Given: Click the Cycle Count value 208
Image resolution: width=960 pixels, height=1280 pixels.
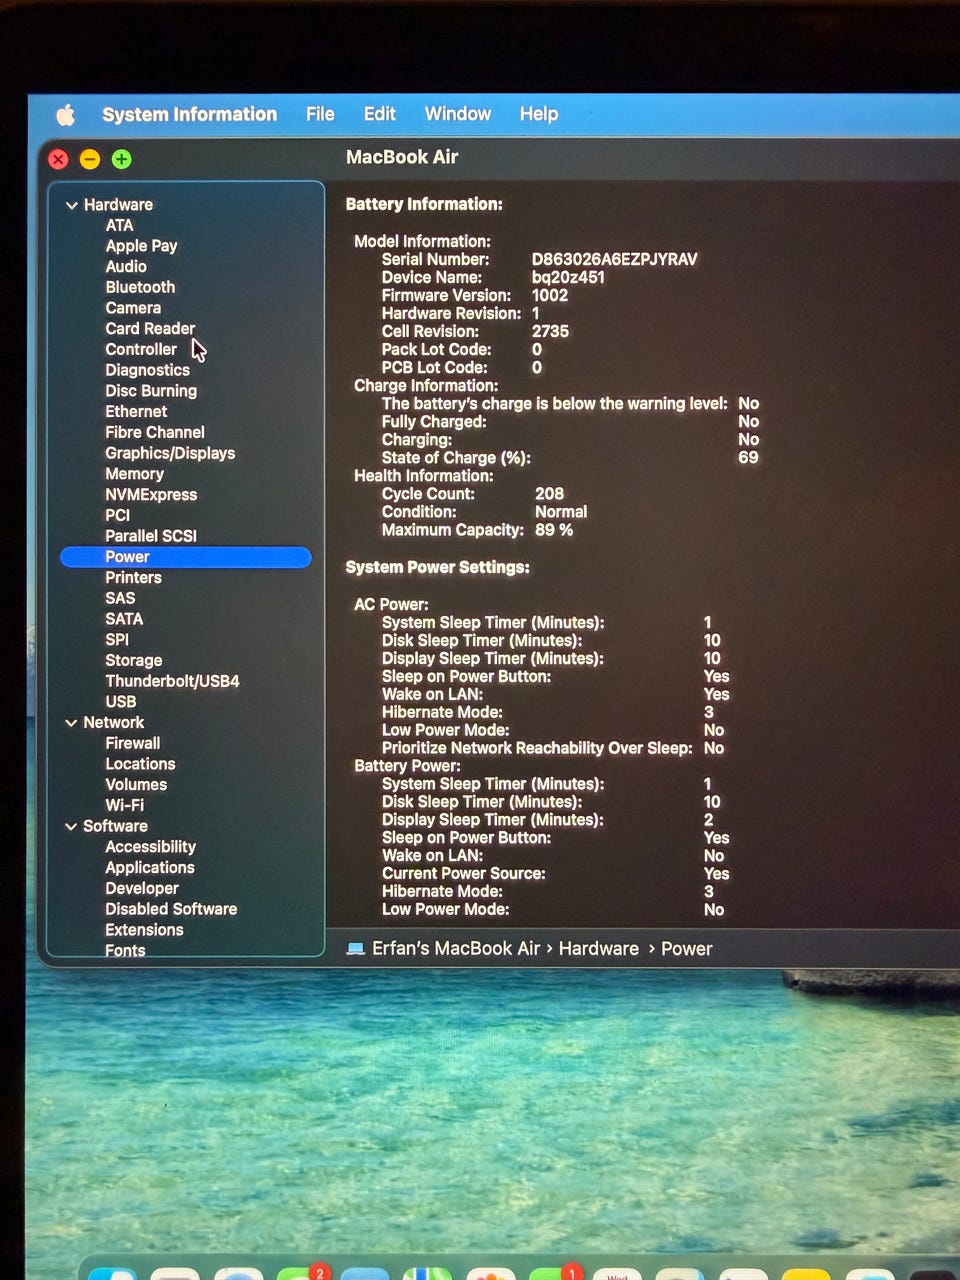Looking at the screenshot, I should click(x=549, y=494).
